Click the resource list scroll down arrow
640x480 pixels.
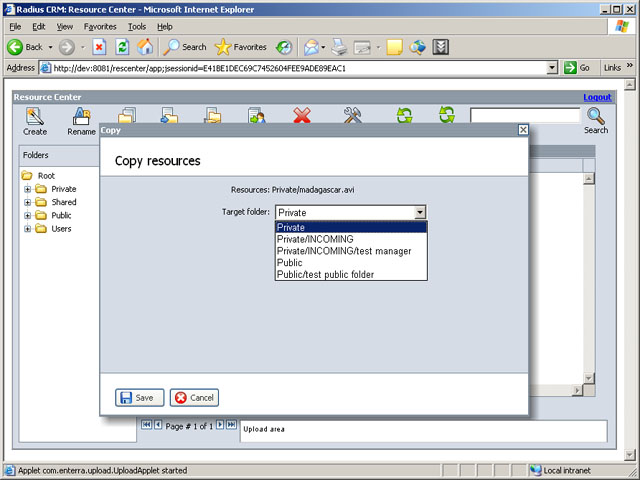pyautogui.click(x=589, y=378)
